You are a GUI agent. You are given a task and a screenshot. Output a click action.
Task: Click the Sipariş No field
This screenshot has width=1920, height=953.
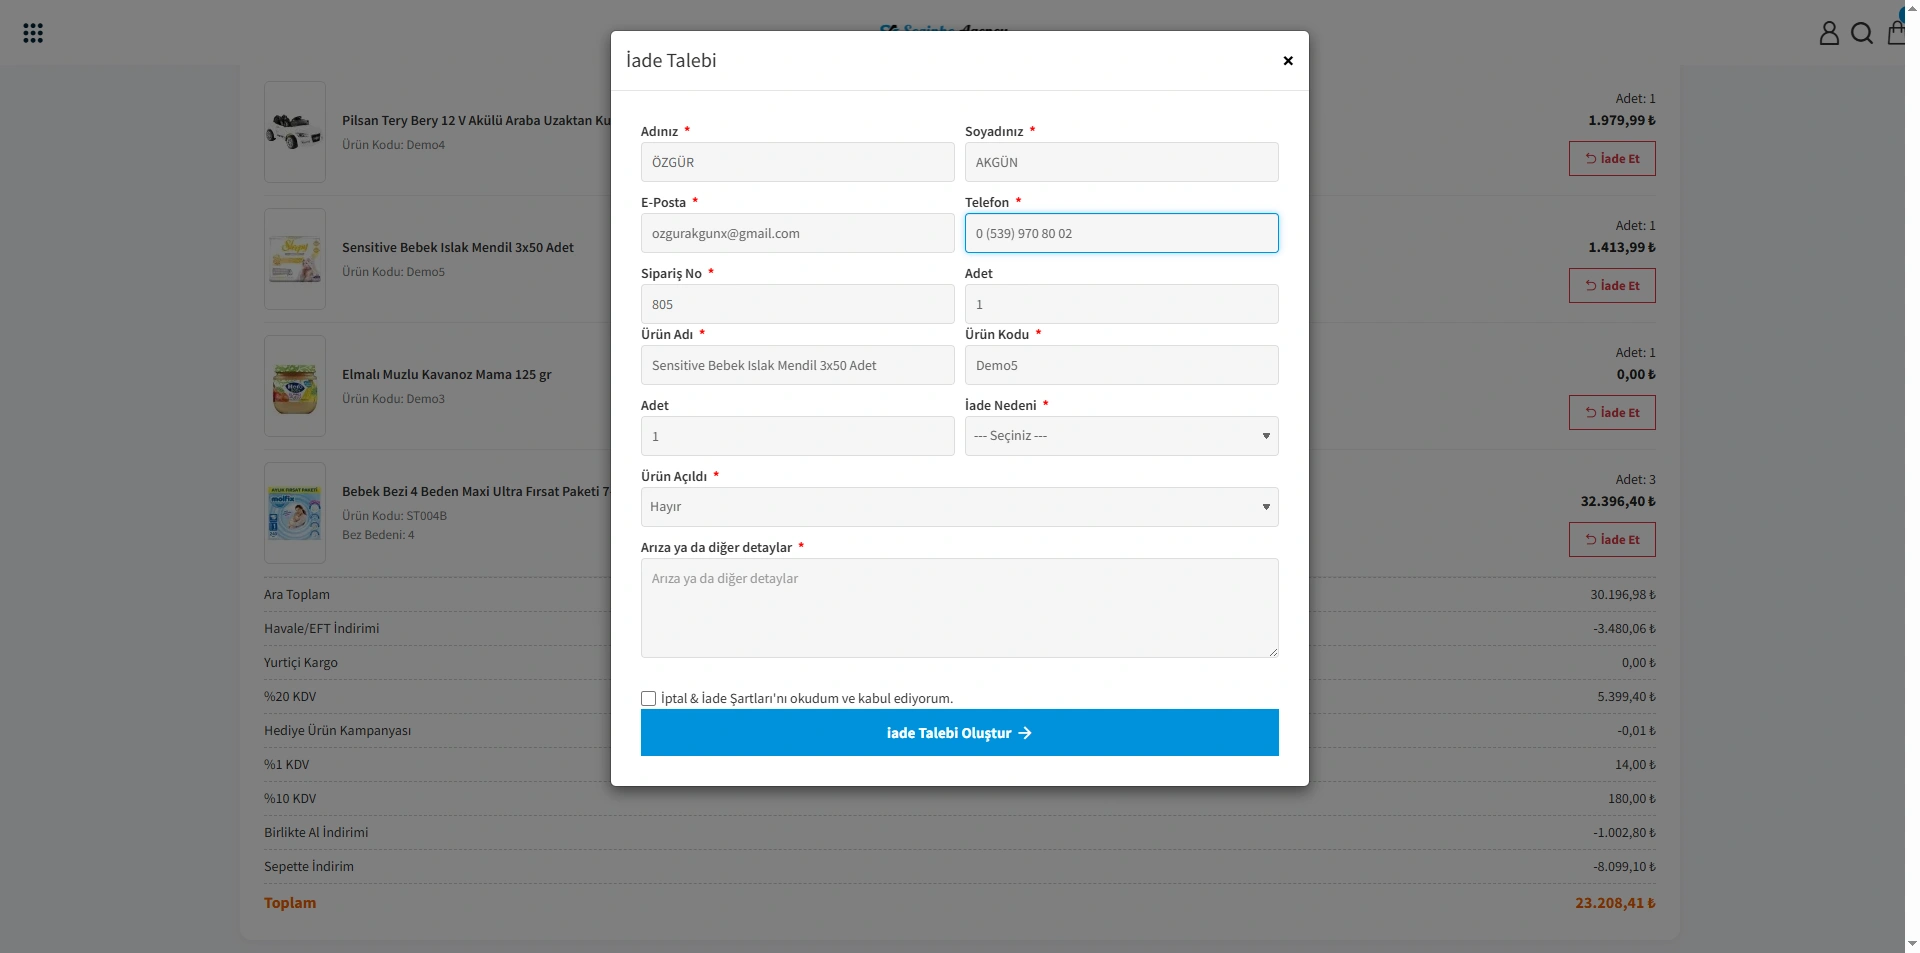click(x=797, y=304)
